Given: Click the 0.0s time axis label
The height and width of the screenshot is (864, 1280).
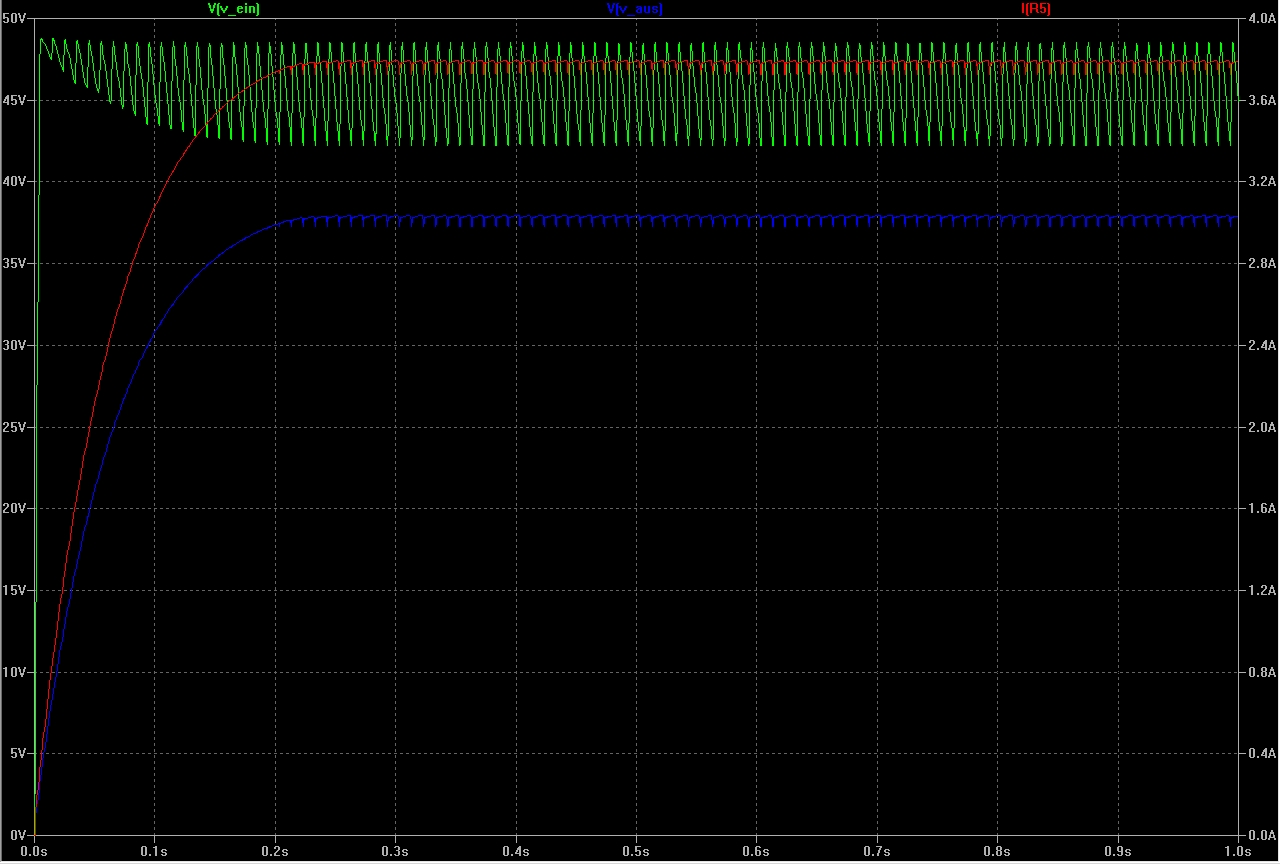Looking at the screenshot, I should tap(35, 852).
